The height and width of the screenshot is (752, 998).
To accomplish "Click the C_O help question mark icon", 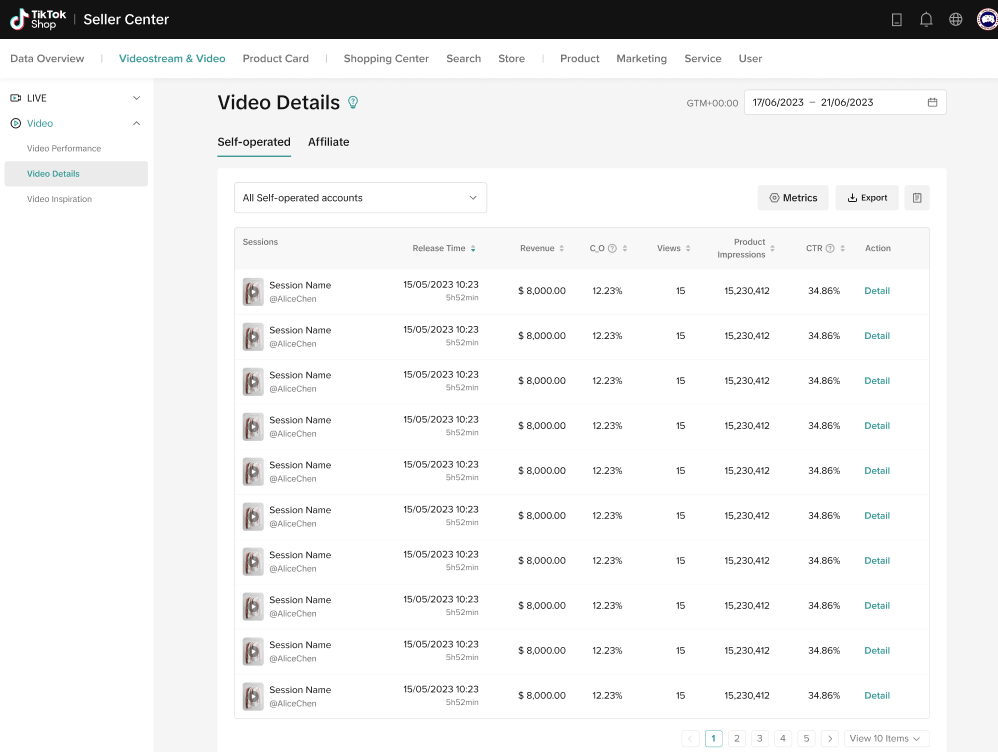I will point(612,249).
